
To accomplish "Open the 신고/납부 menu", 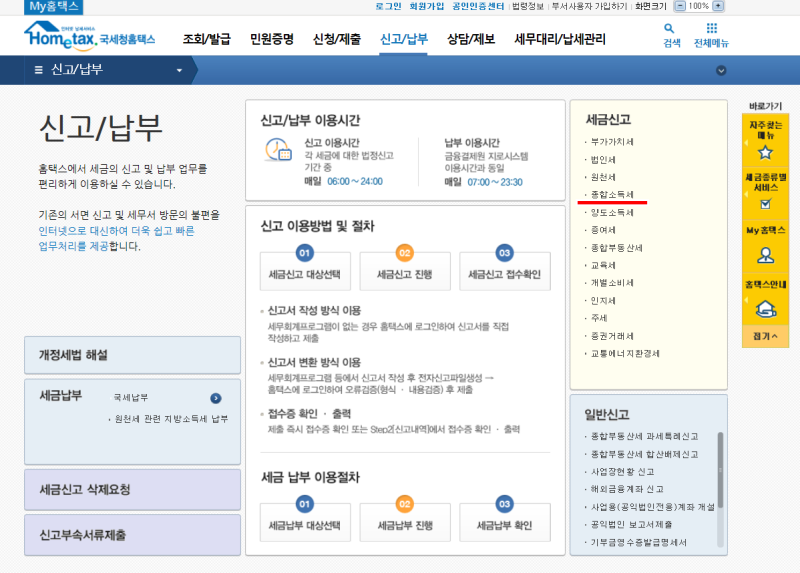I will coord(404,39).
